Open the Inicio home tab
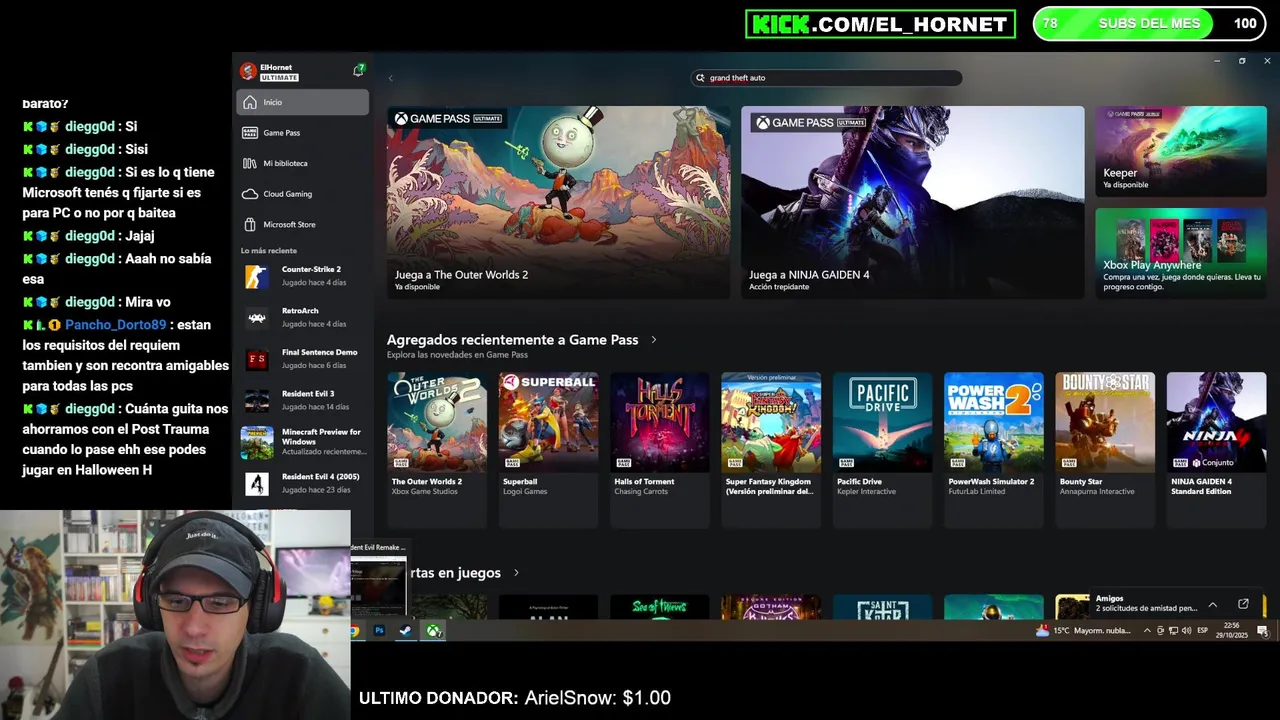The height and width of the screenshot is (720, 1280). click(303, 102)
